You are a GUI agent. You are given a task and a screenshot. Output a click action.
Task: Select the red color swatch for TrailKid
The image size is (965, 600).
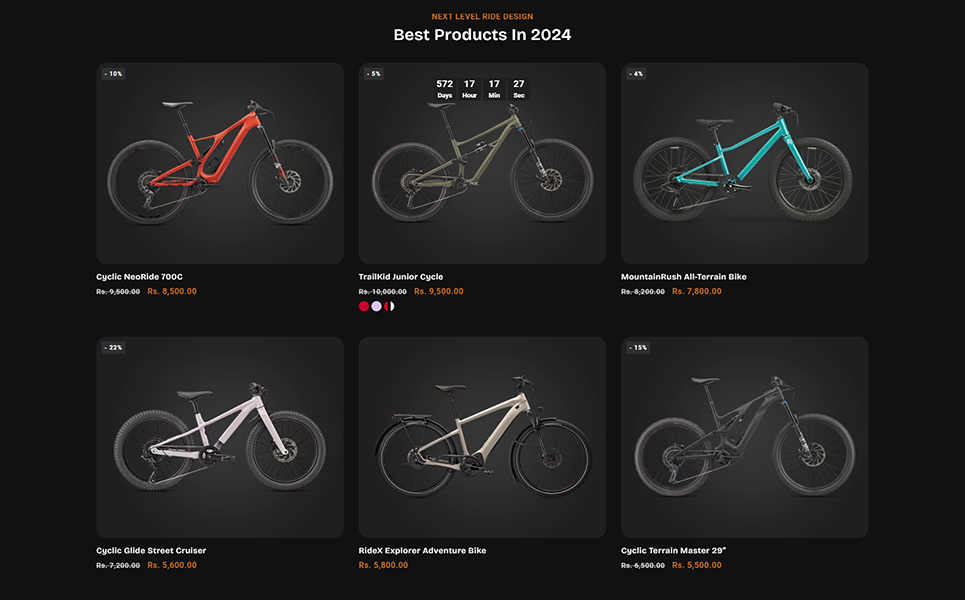click(364, 307)
